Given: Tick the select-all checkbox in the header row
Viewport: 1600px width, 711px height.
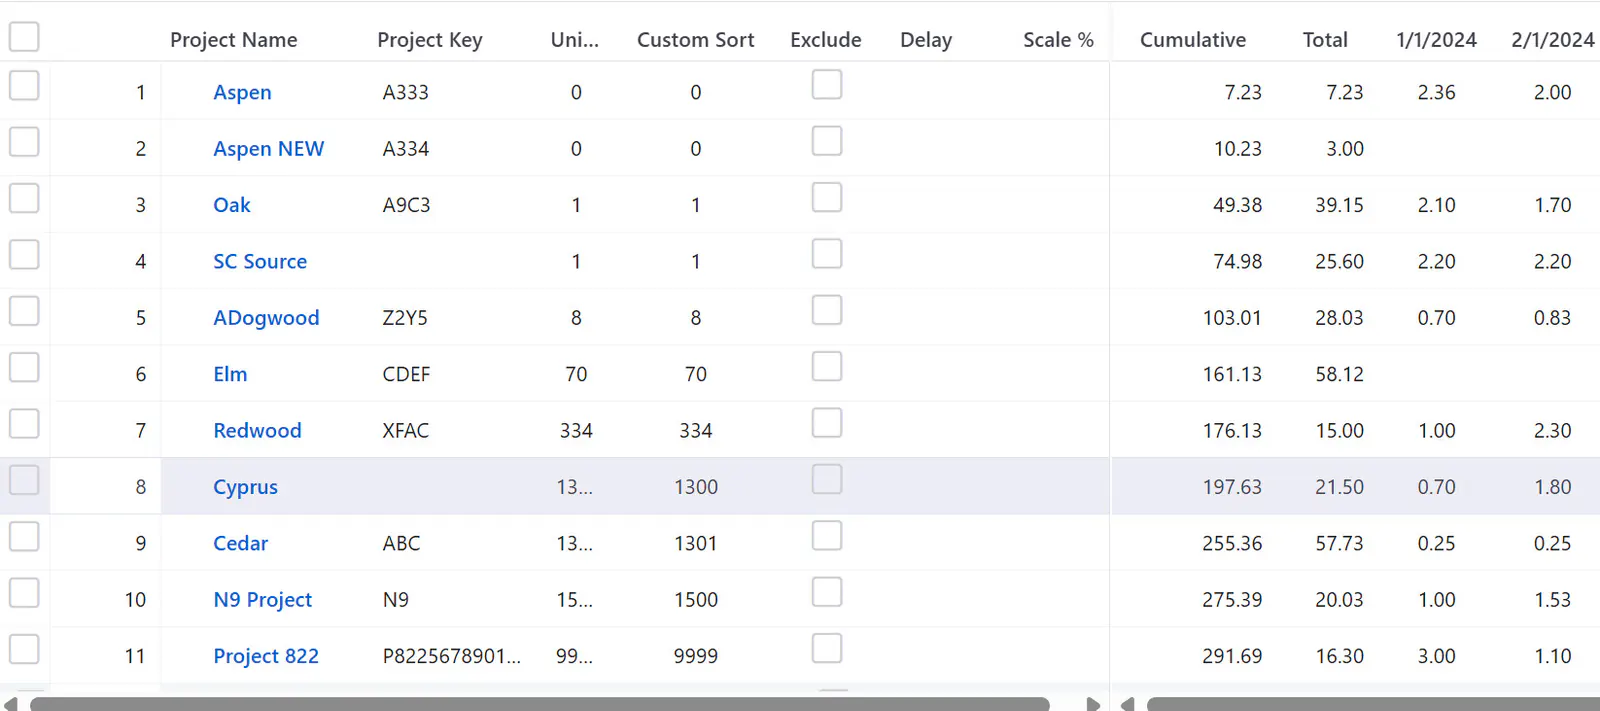Looking at the screenshot, I should [x=24, y=37].
